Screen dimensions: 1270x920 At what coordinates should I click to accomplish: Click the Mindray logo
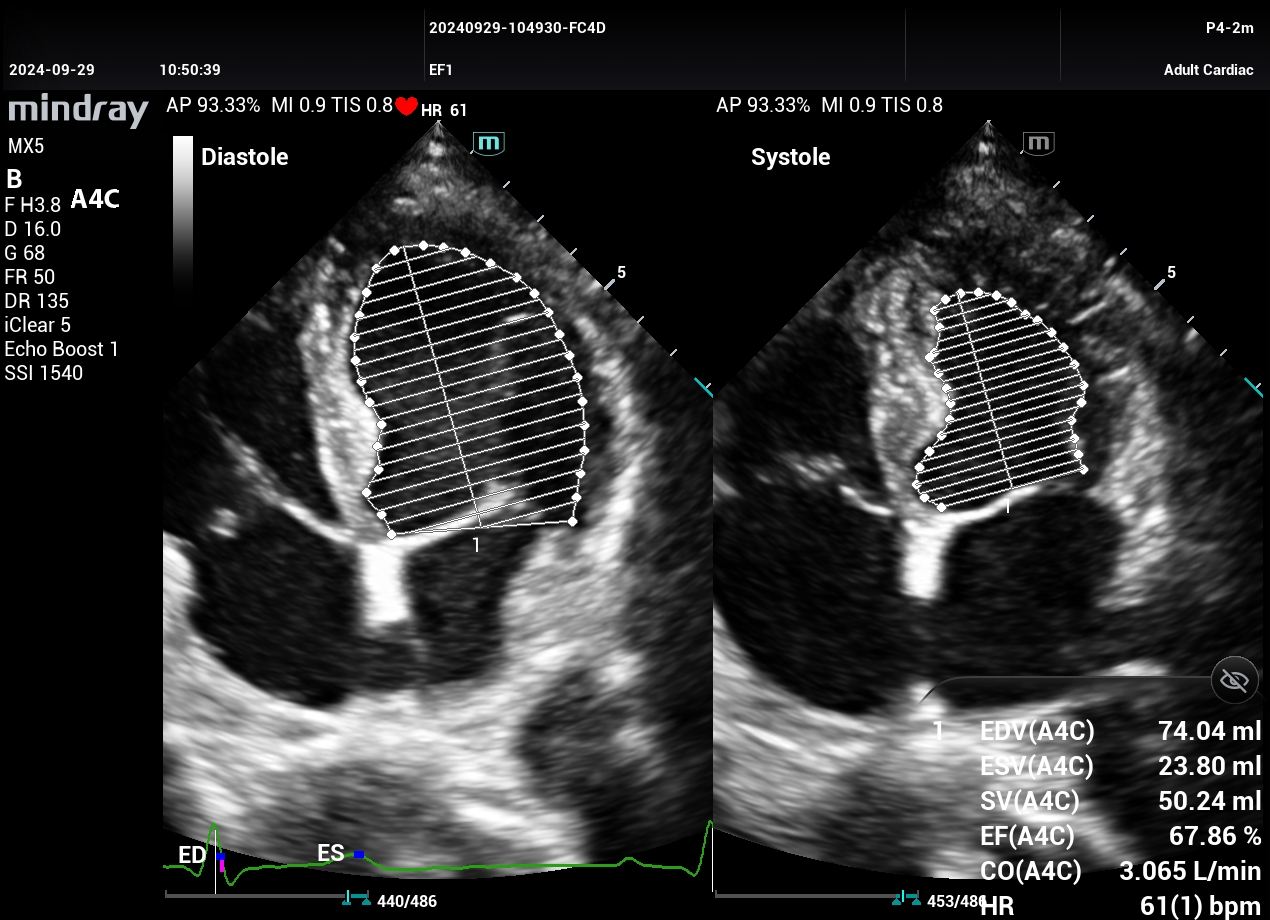point(78,109)
